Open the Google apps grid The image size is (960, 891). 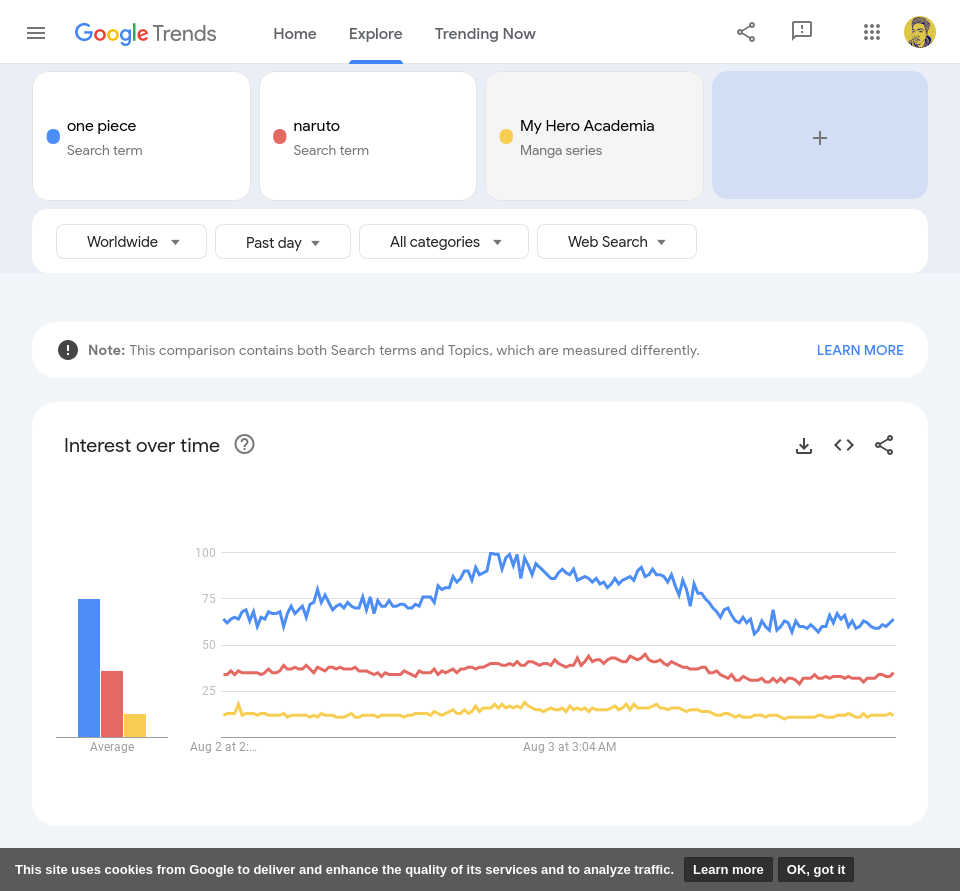click(872, 32)
